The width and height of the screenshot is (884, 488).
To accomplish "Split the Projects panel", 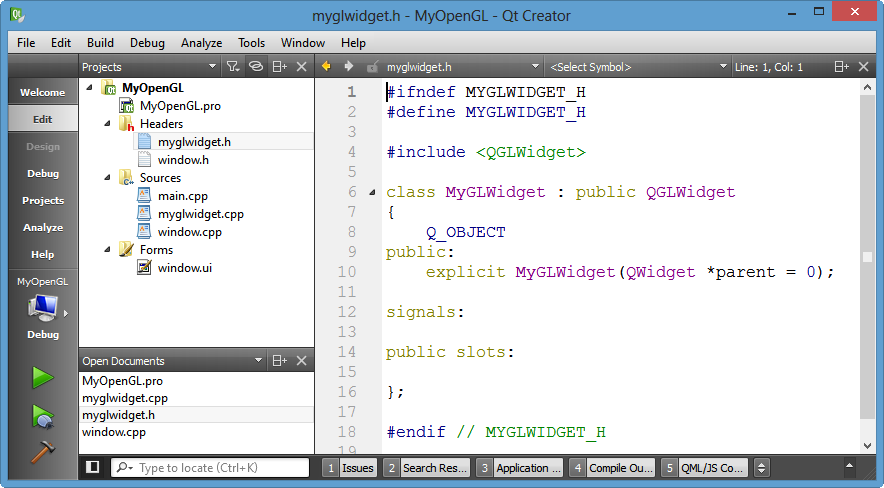I will click(280, 66).
